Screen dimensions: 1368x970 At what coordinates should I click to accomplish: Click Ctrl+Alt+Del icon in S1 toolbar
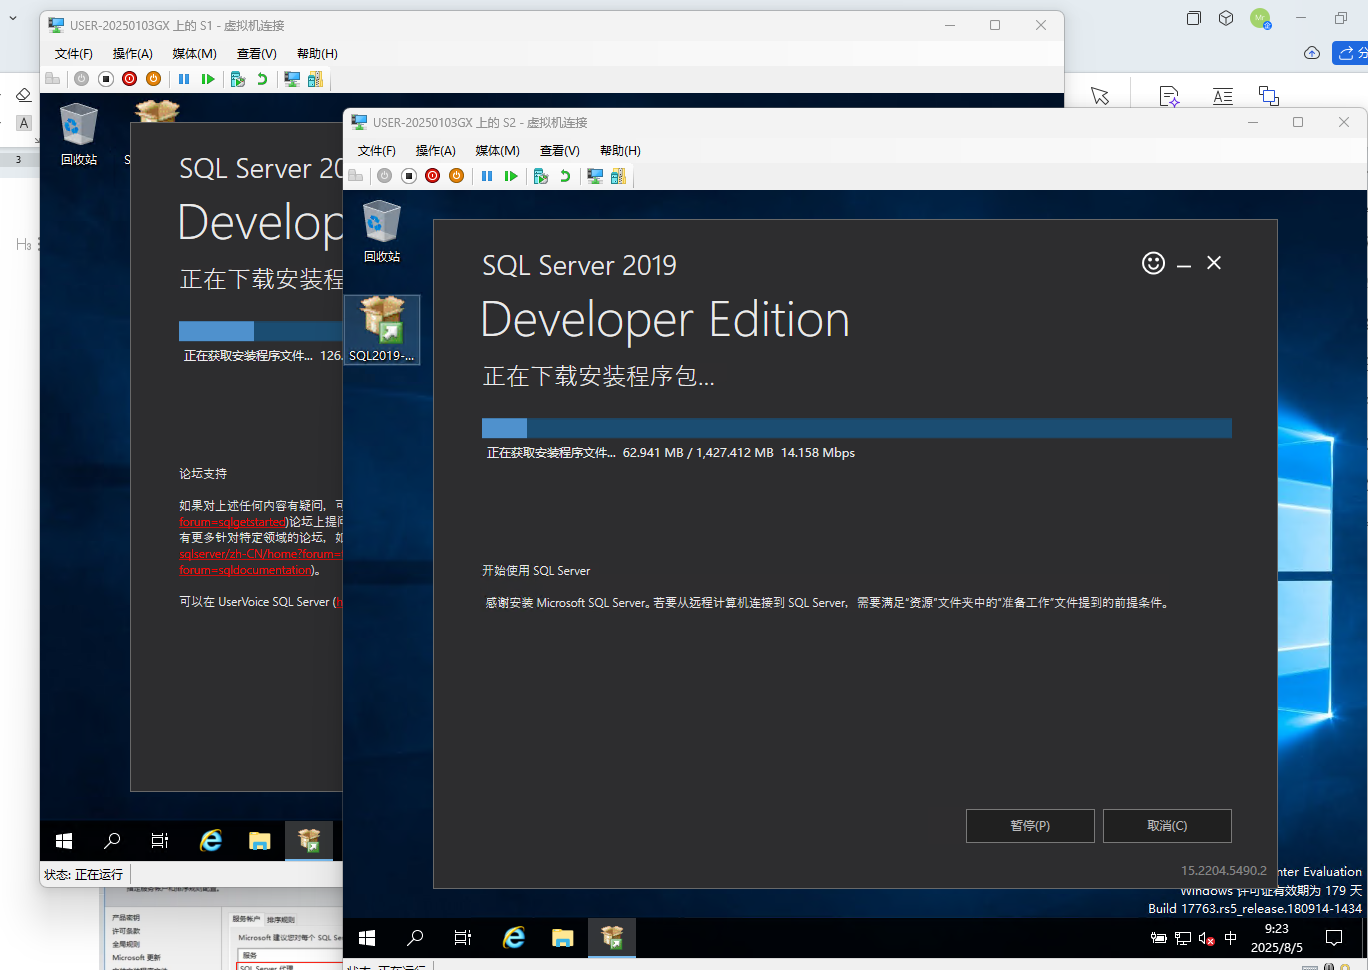(x=53, y=79)
